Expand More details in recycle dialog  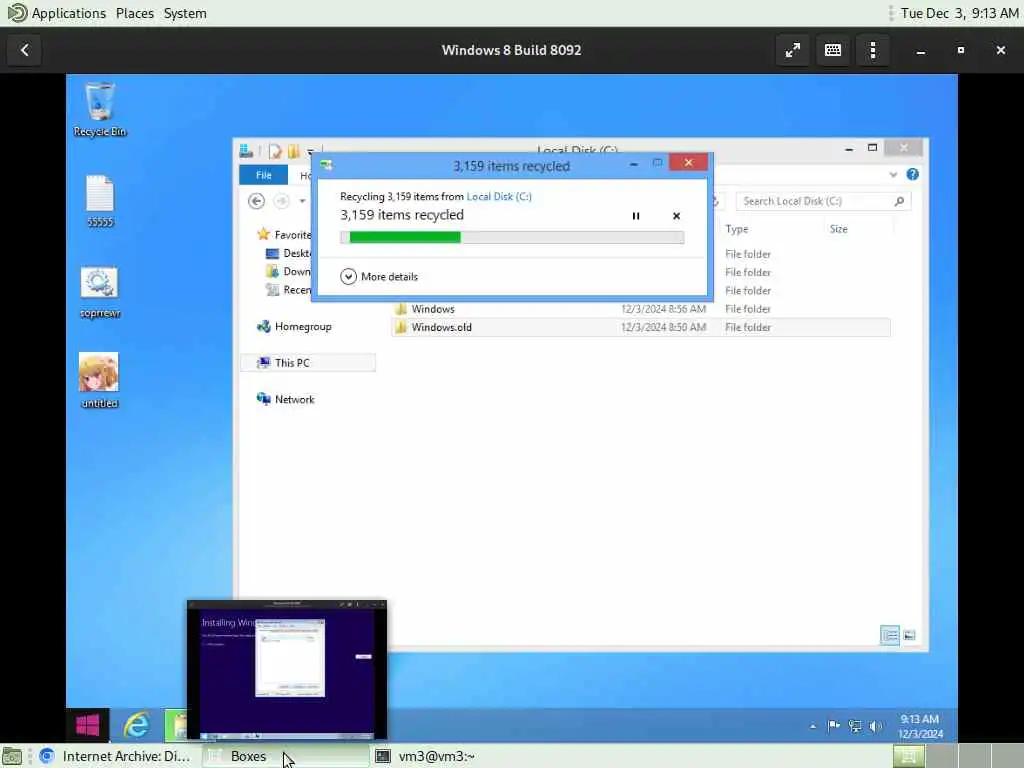coord(379,276)
